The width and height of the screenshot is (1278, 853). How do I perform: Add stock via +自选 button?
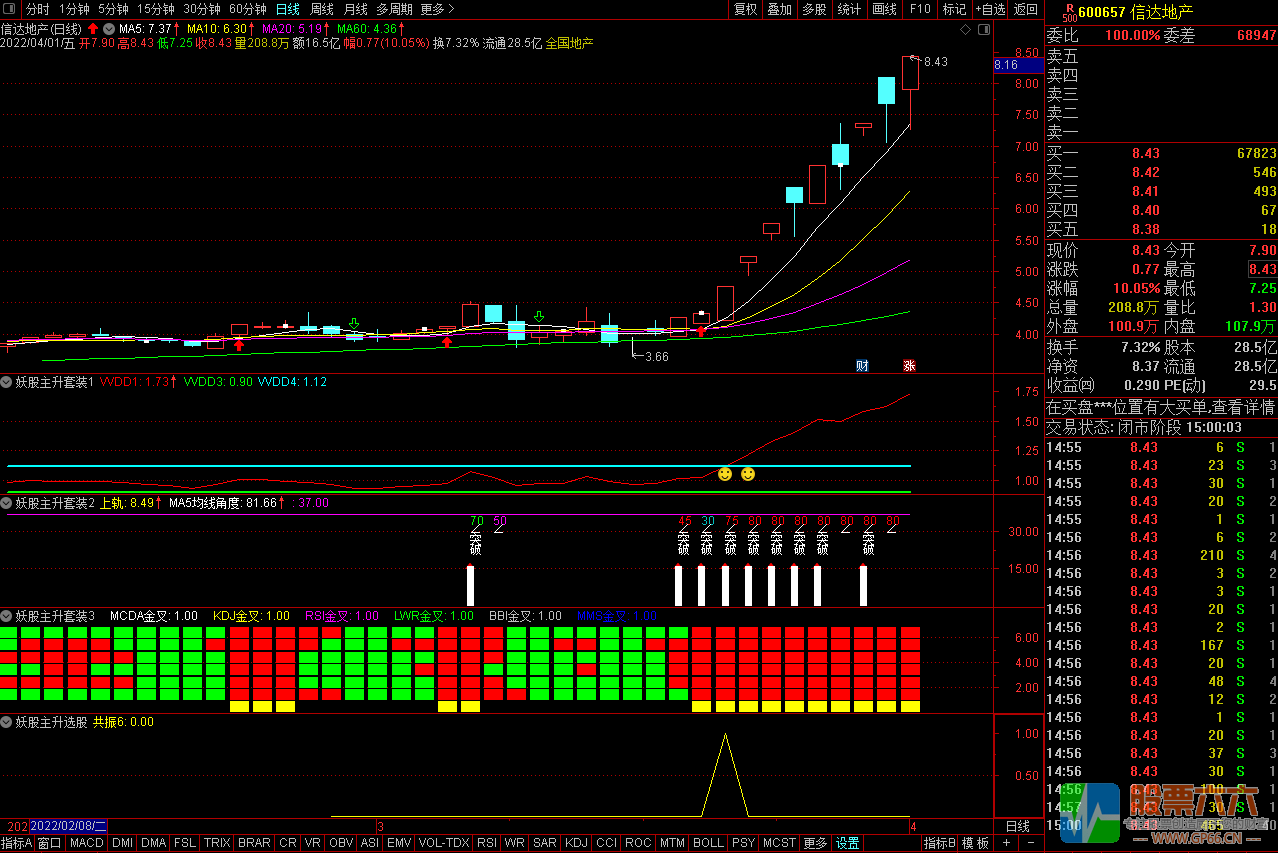point(989,9)
